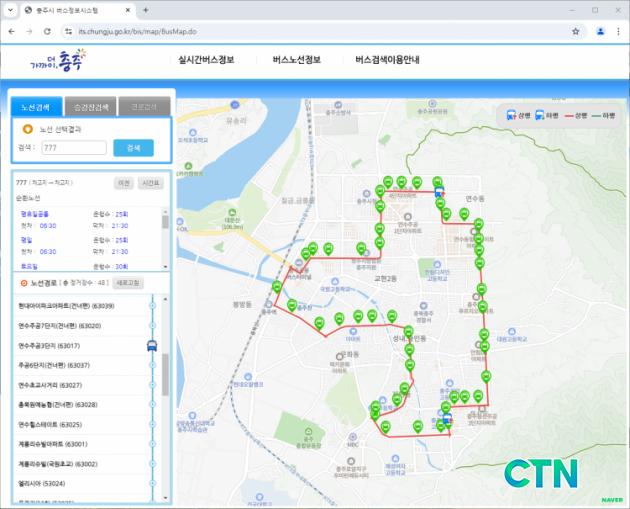The image size is (630, 509).
Task: Click the browser forward arrow
Action: pos(29,31)
